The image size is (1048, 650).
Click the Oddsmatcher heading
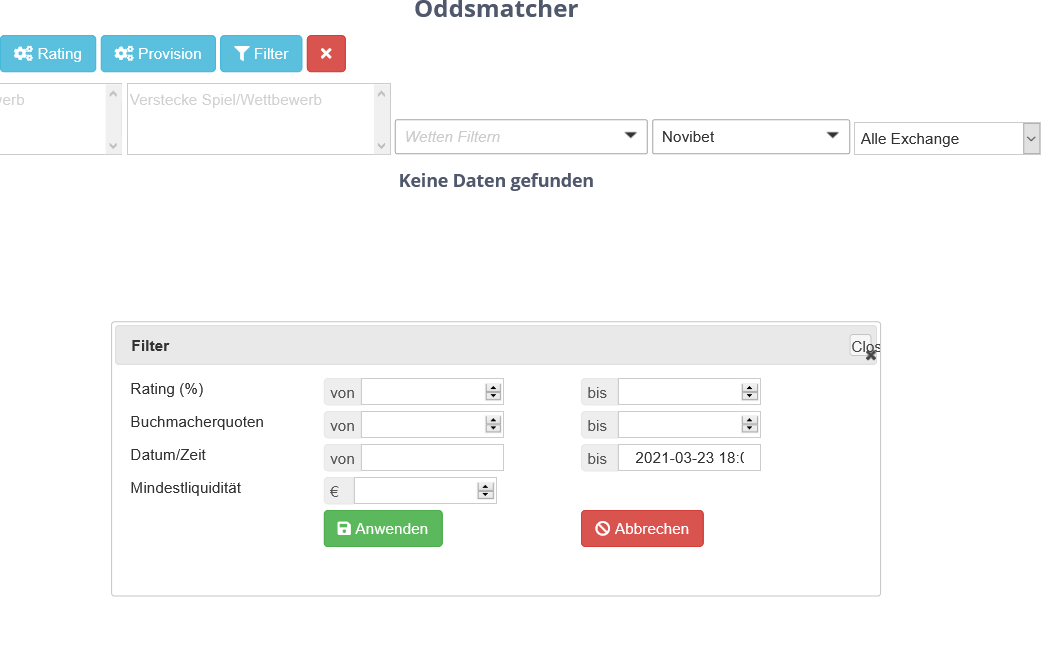pos(496,9)
